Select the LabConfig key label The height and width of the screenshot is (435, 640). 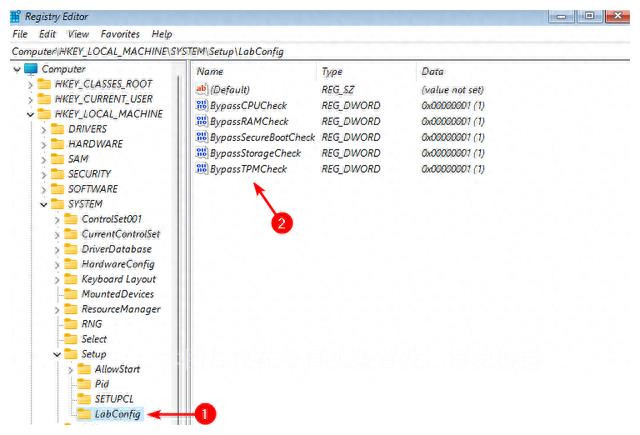118,414
